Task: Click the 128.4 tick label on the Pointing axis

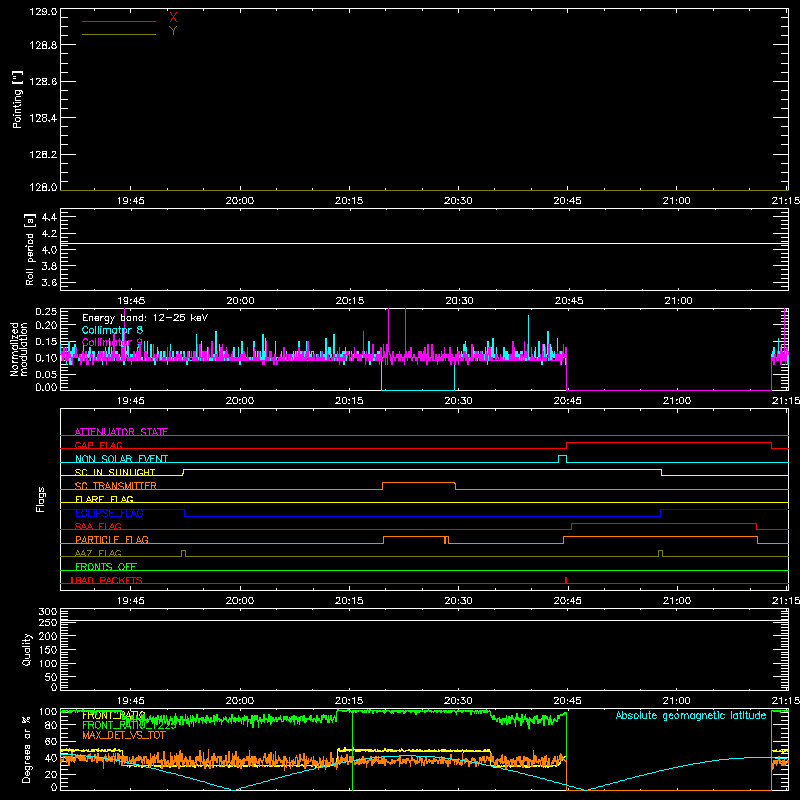Action: [x=43, y=118]
